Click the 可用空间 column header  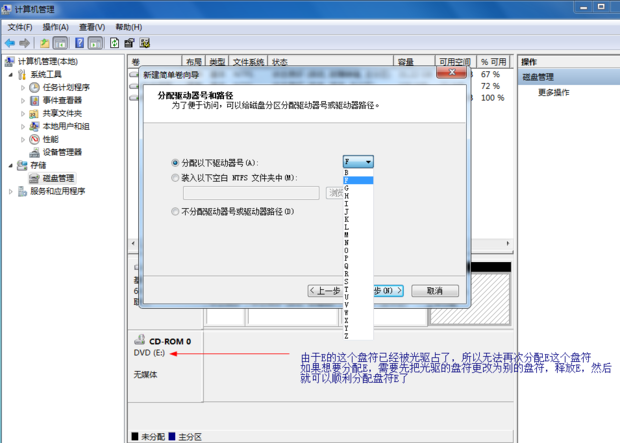[454, 62]
